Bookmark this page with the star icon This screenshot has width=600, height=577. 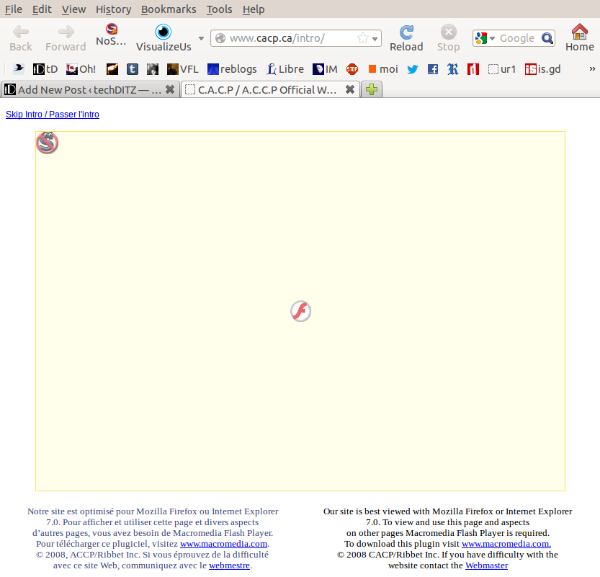[362, 38]
